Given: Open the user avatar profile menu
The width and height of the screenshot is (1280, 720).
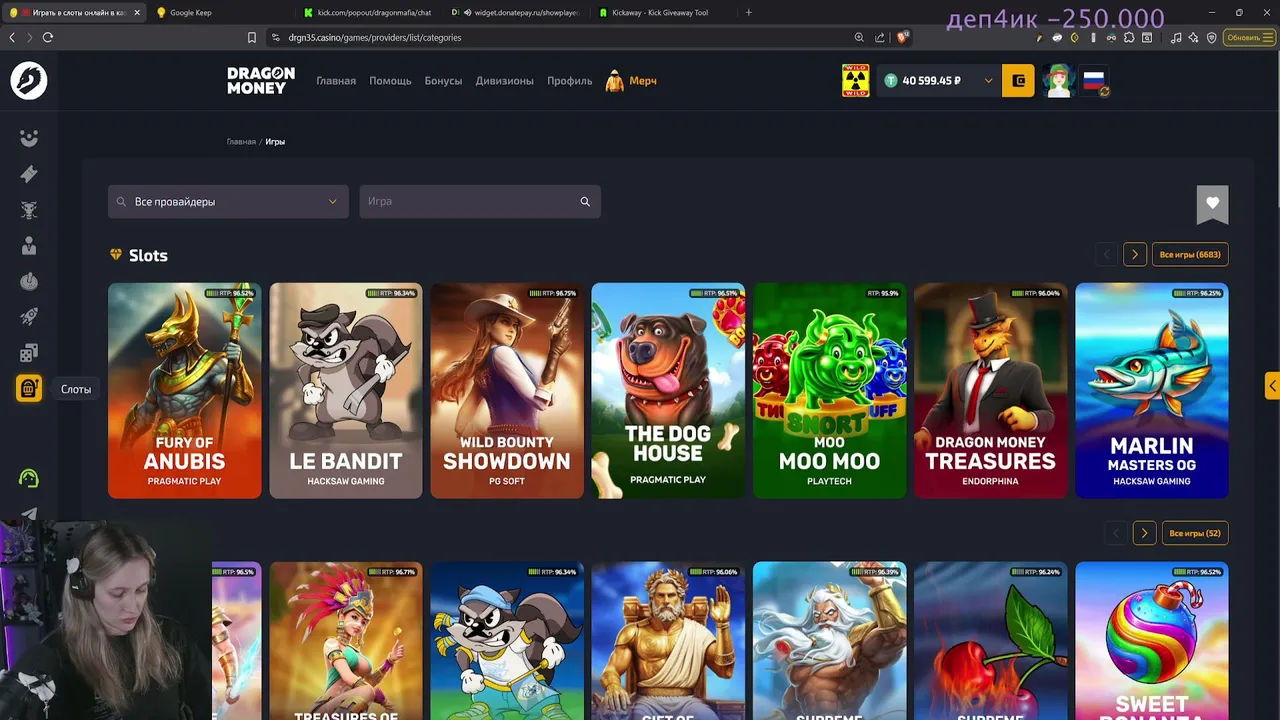Looking at the screenshot, I should (x=1058, y=81).
